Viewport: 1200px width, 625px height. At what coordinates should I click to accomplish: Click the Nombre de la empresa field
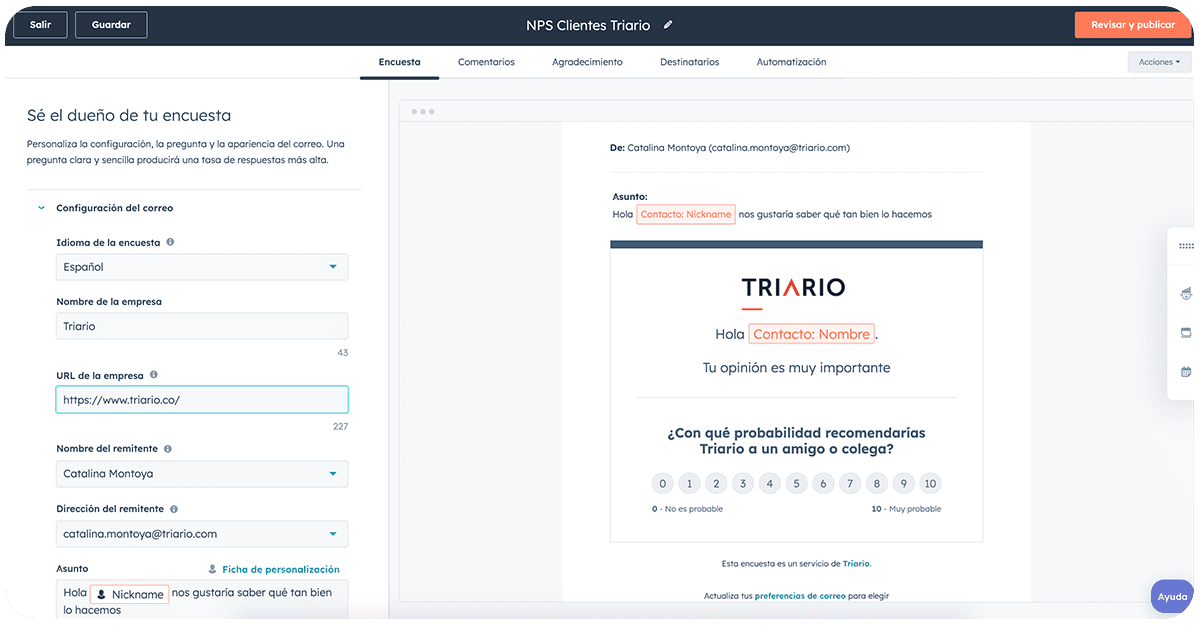tap(202, 326)
